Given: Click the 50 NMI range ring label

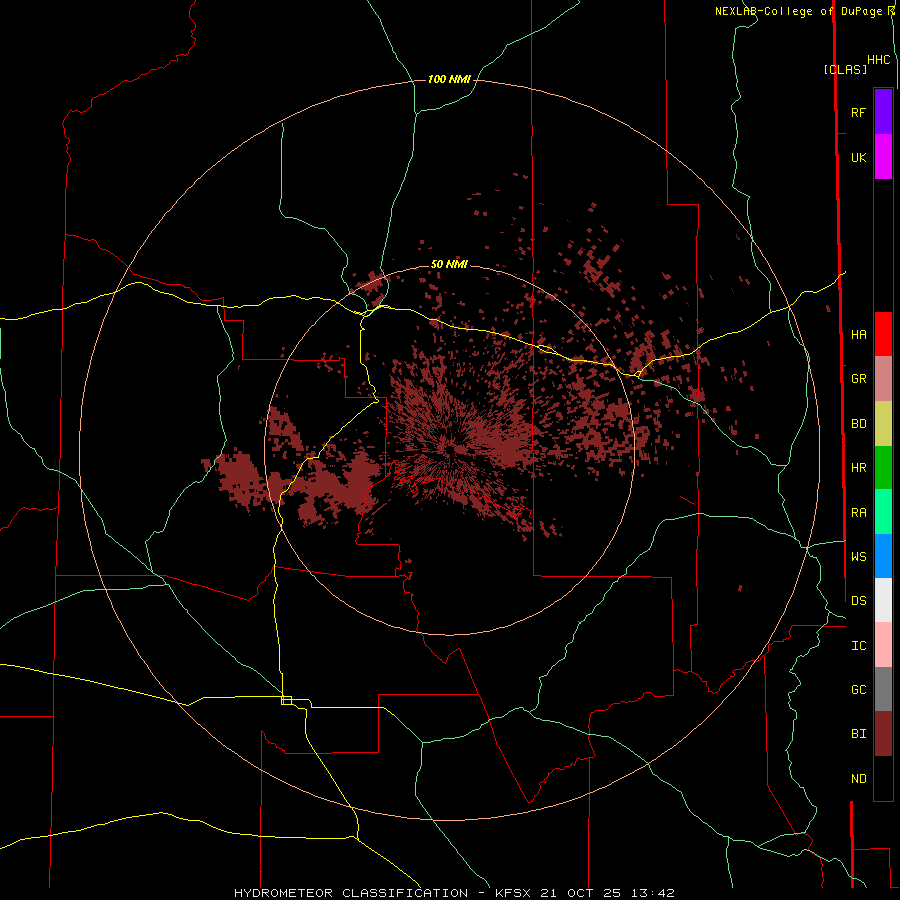Looking at the screenshot, I should click(449, 265).
